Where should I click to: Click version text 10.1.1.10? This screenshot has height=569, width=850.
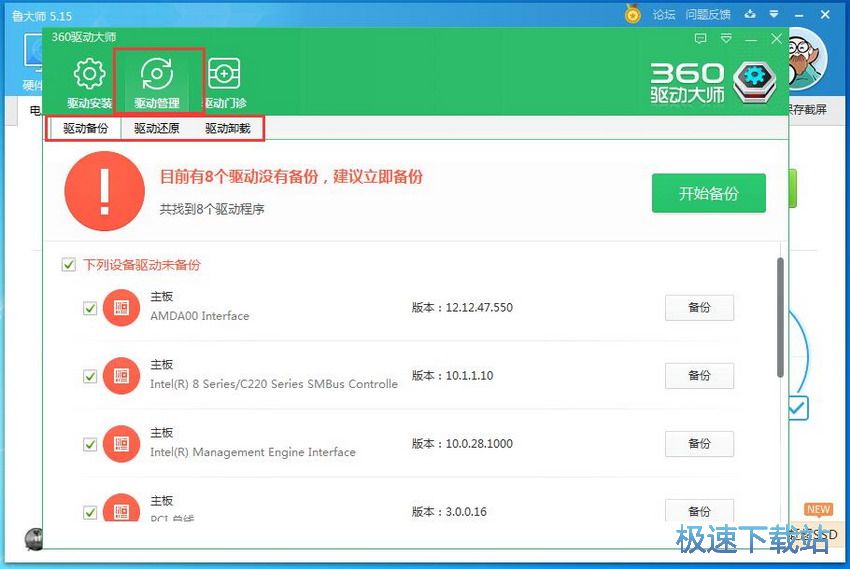tap(469, 376)
